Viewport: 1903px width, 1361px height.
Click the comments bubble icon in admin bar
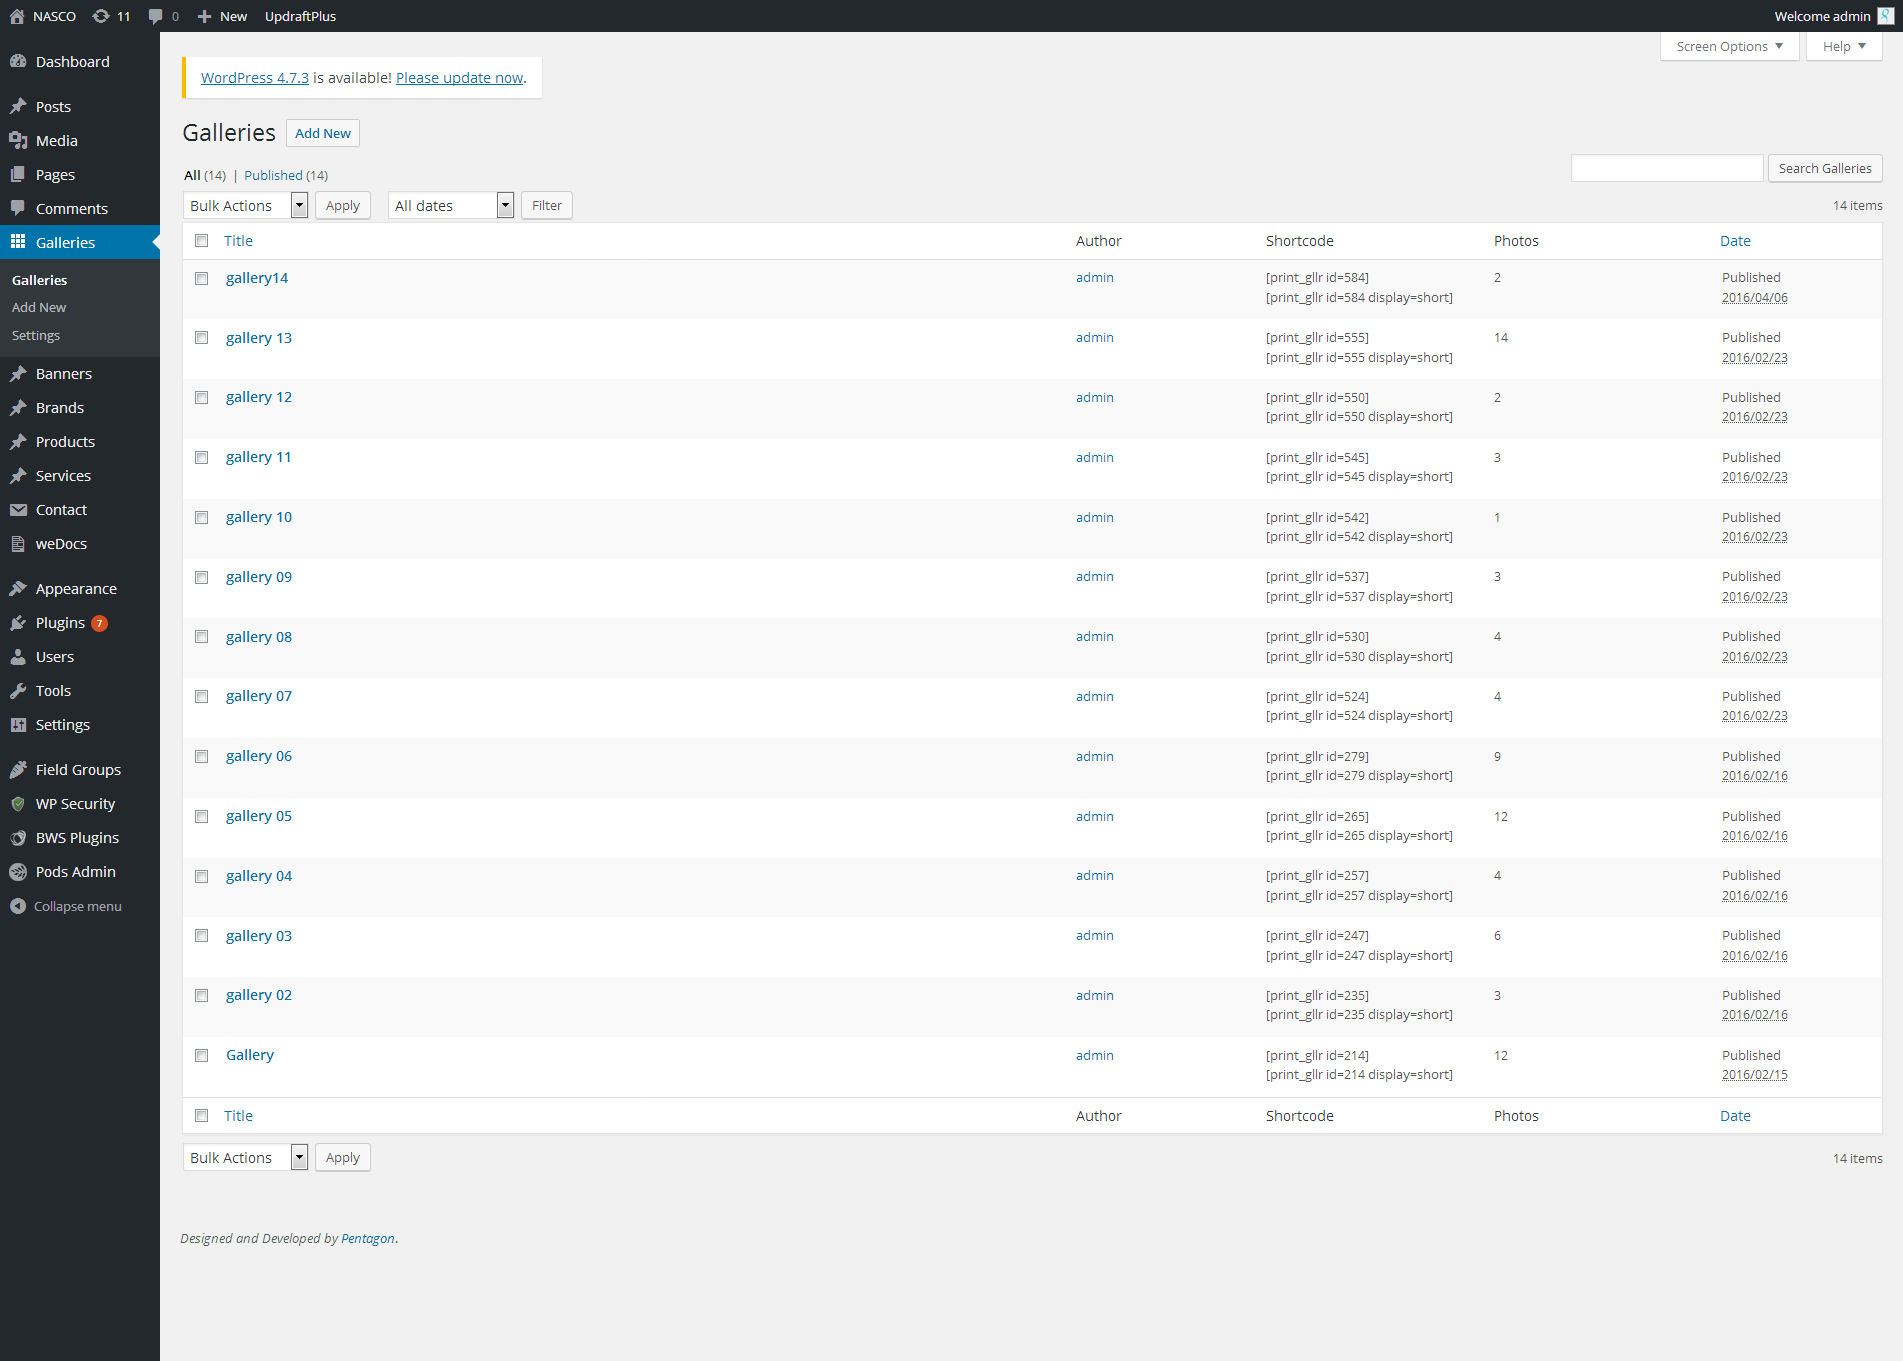(x=155, y=16)
